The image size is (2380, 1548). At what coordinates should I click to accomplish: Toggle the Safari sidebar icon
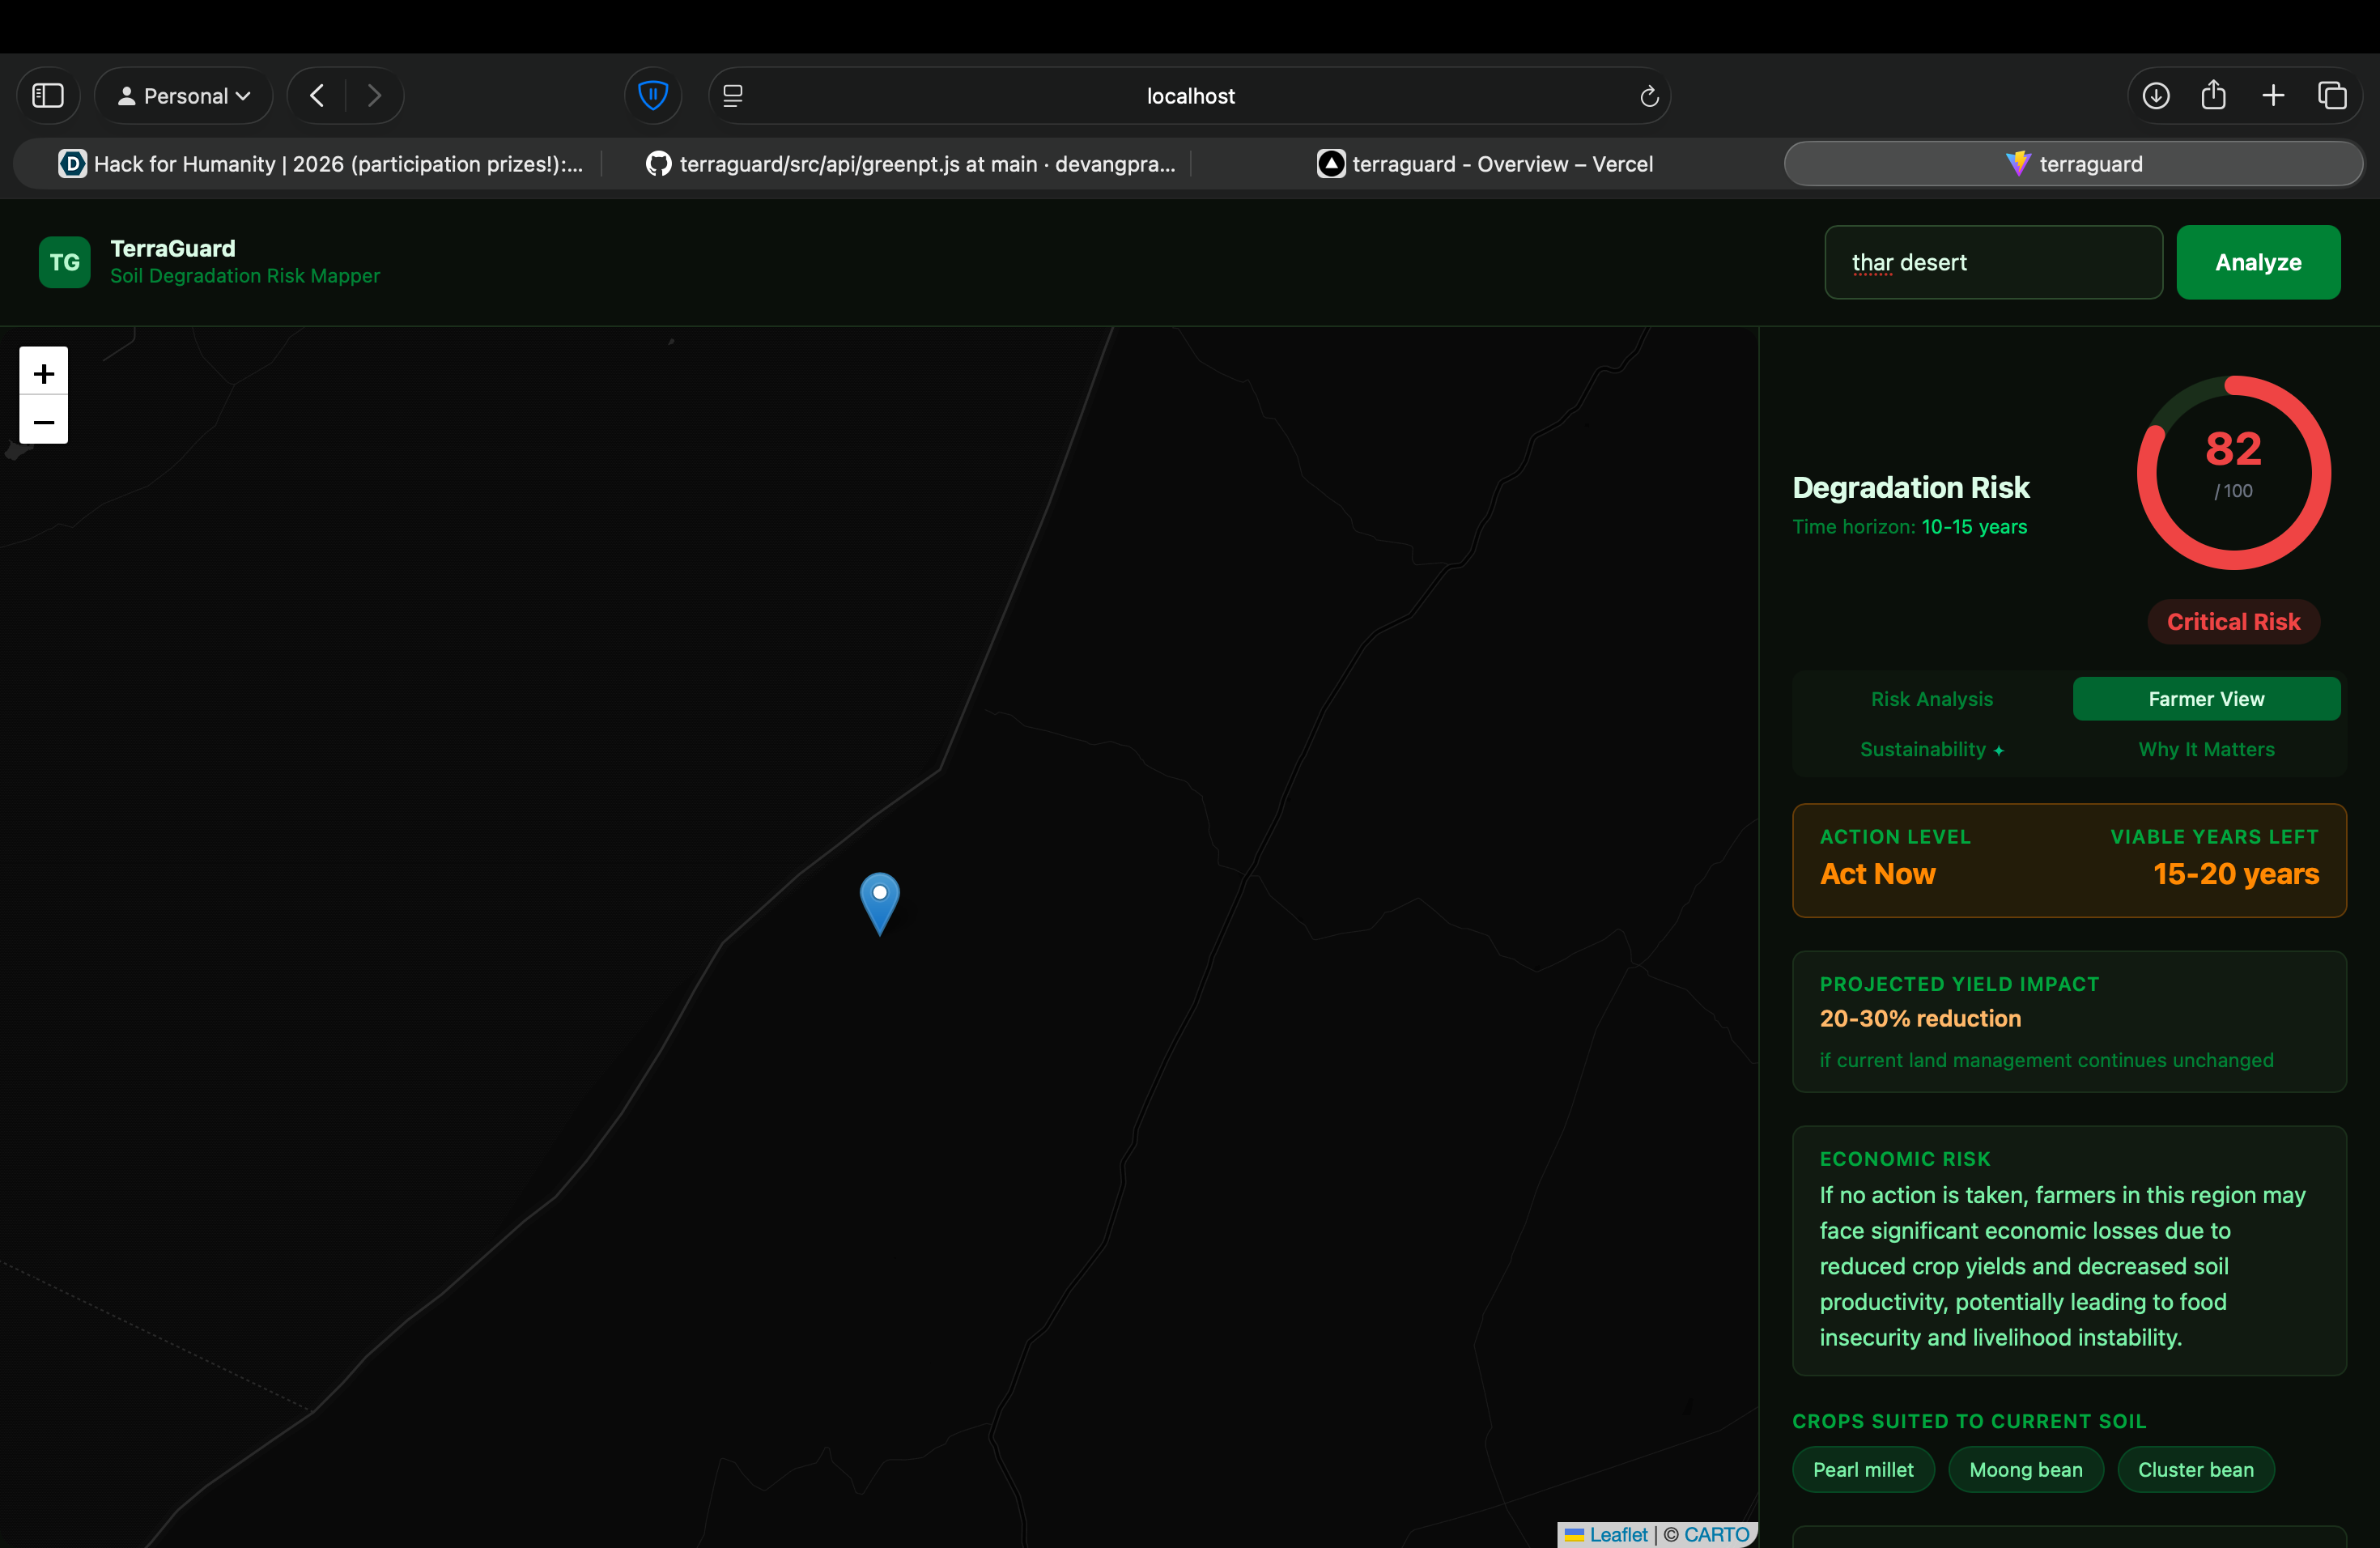pos(48,96)
